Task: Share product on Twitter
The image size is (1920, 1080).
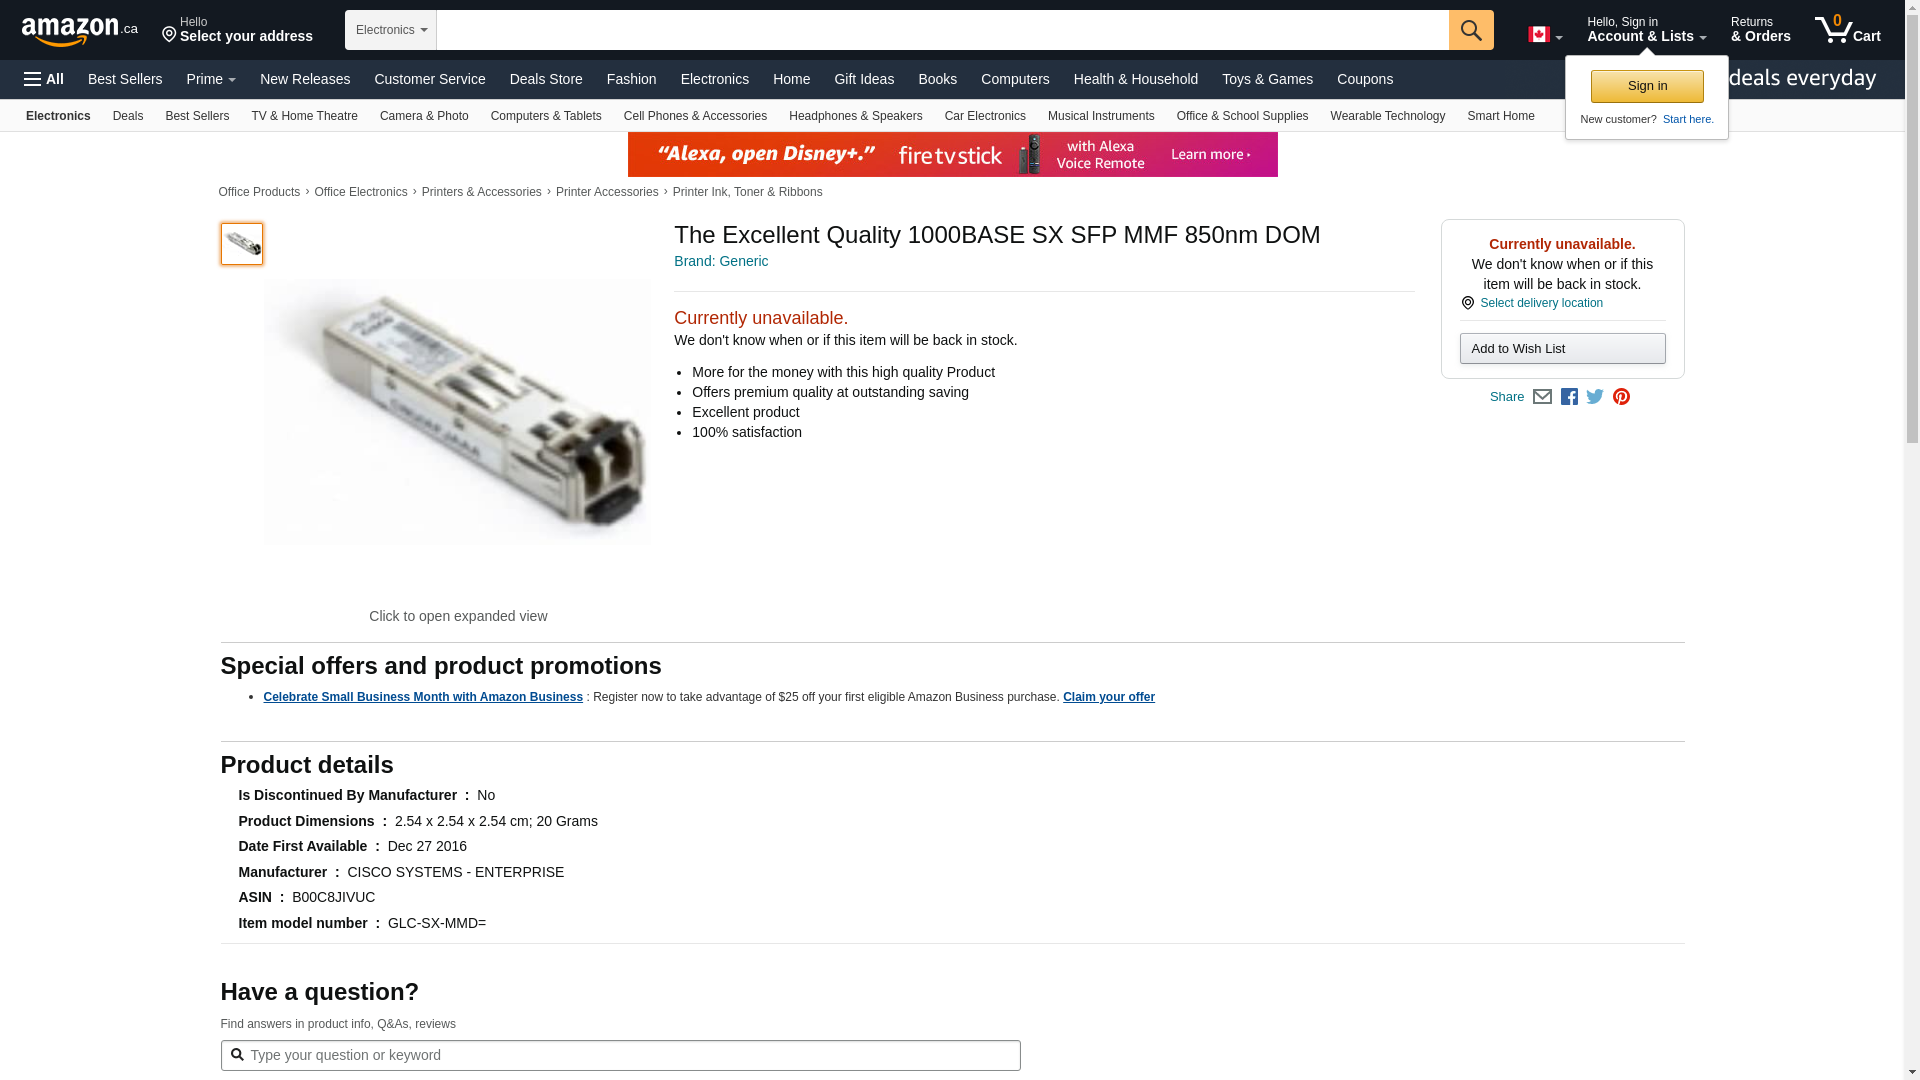Action: pyautogui.click(x=1595, y=397)
